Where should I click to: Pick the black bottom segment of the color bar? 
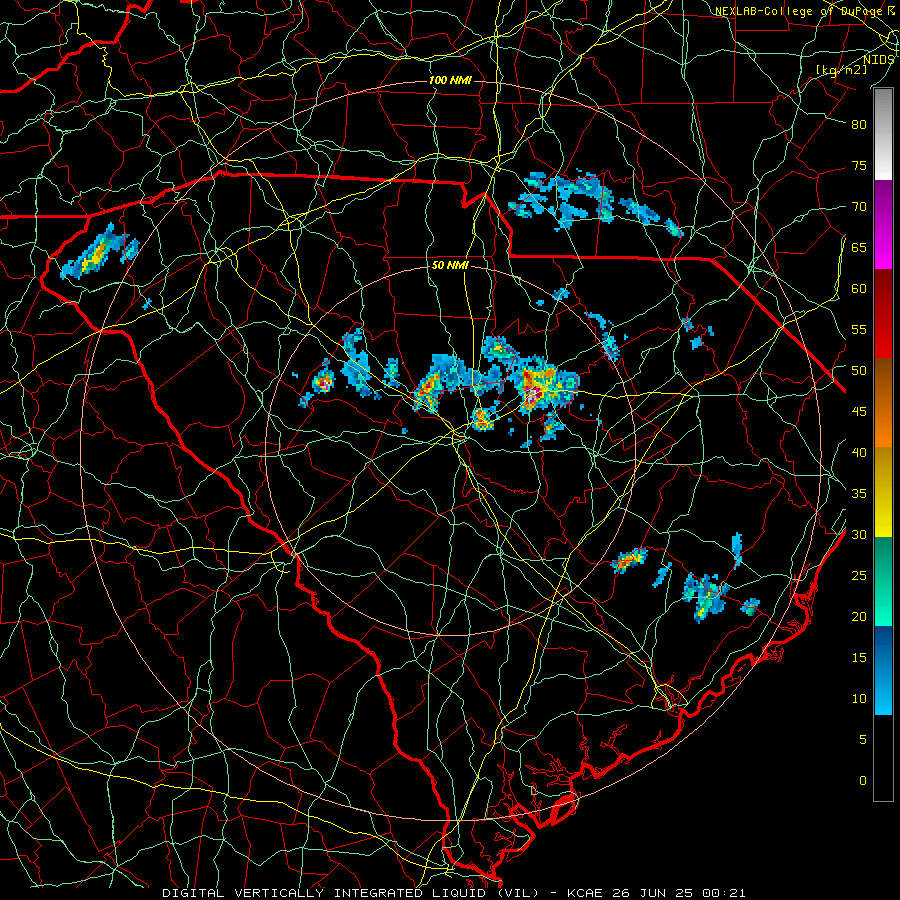(x=883, y=758)
